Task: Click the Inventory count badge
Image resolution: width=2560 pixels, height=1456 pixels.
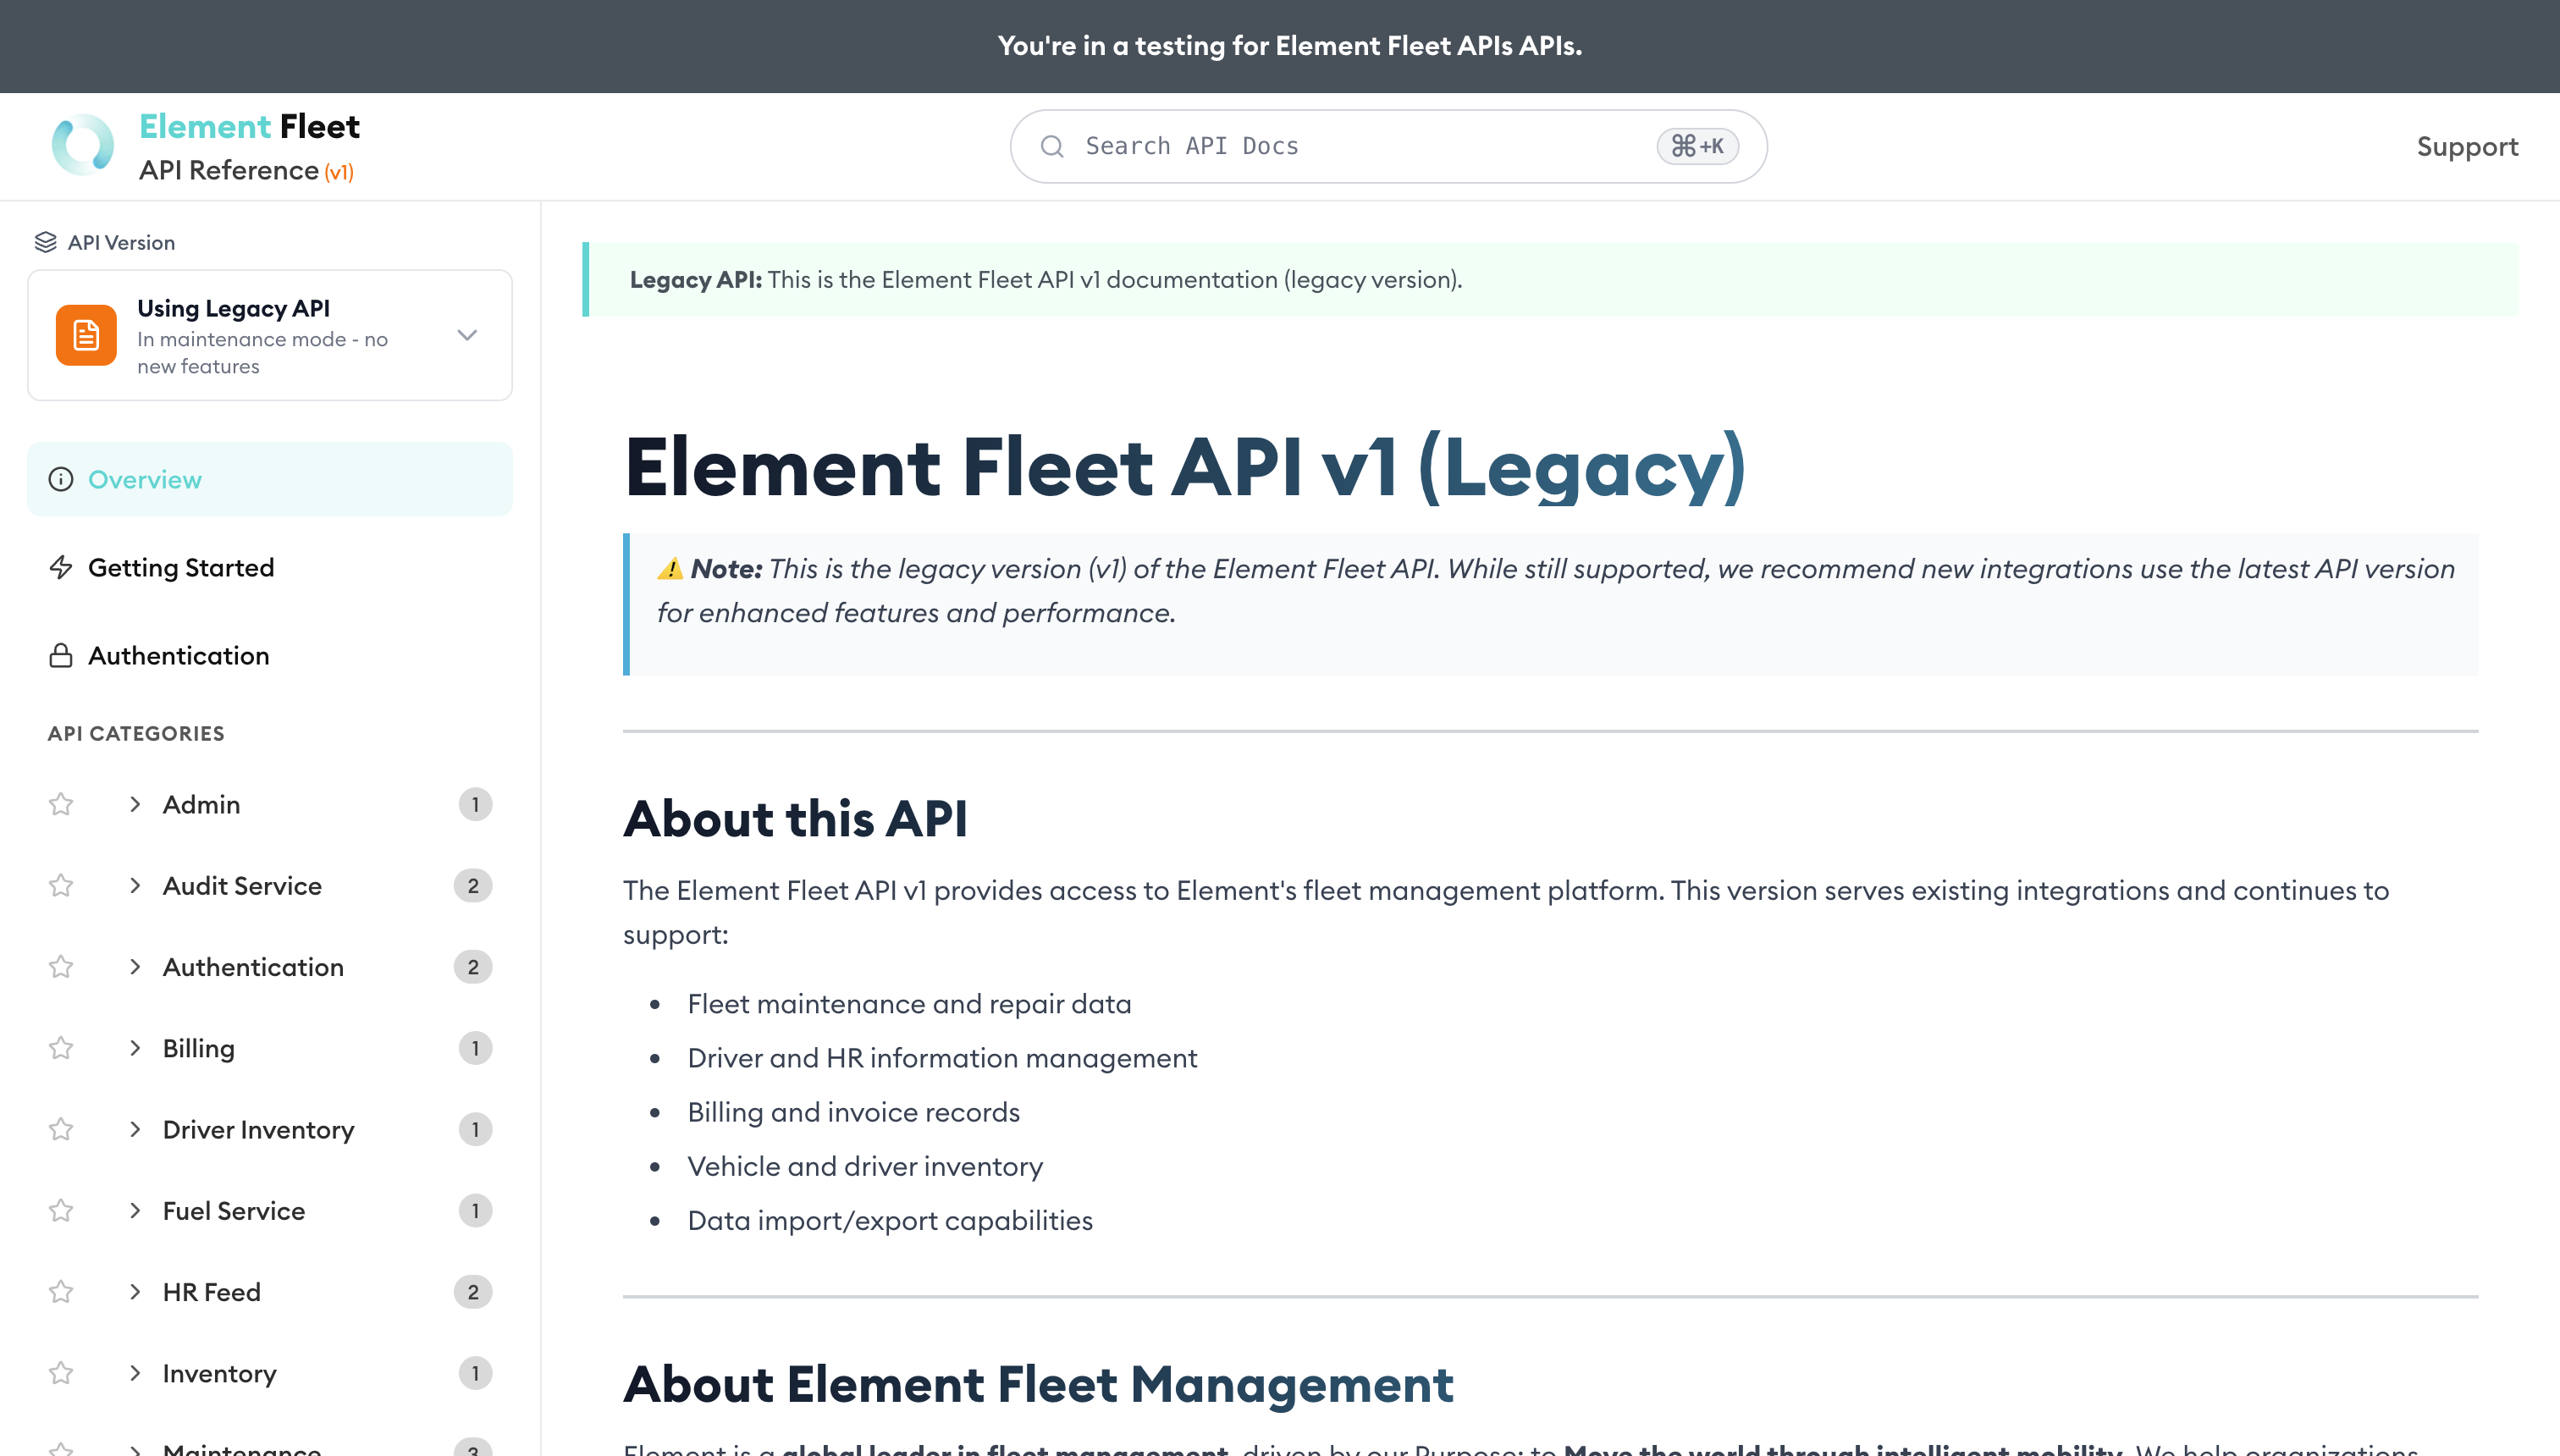Action: click(475, 1373)
